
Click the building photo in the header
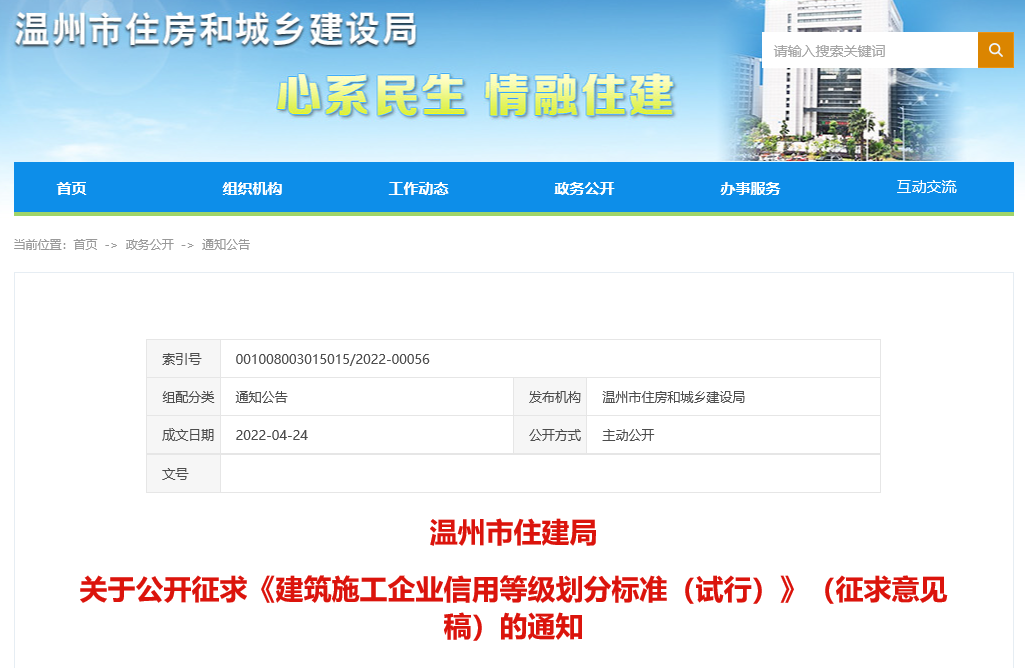(x=830, y=110)
